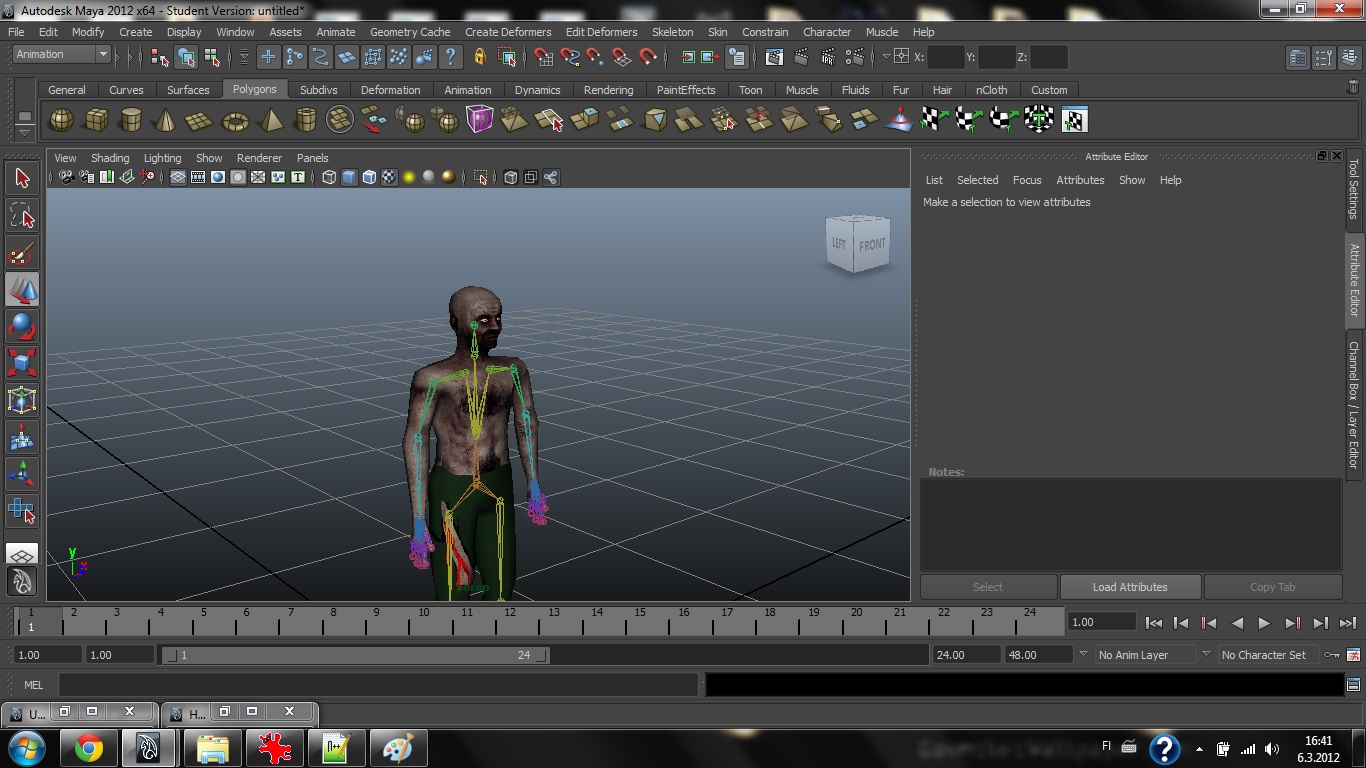The image size is (1366, 768).
Task: Open Script Editor icon at bottom right
Action: coord(1353,685)
